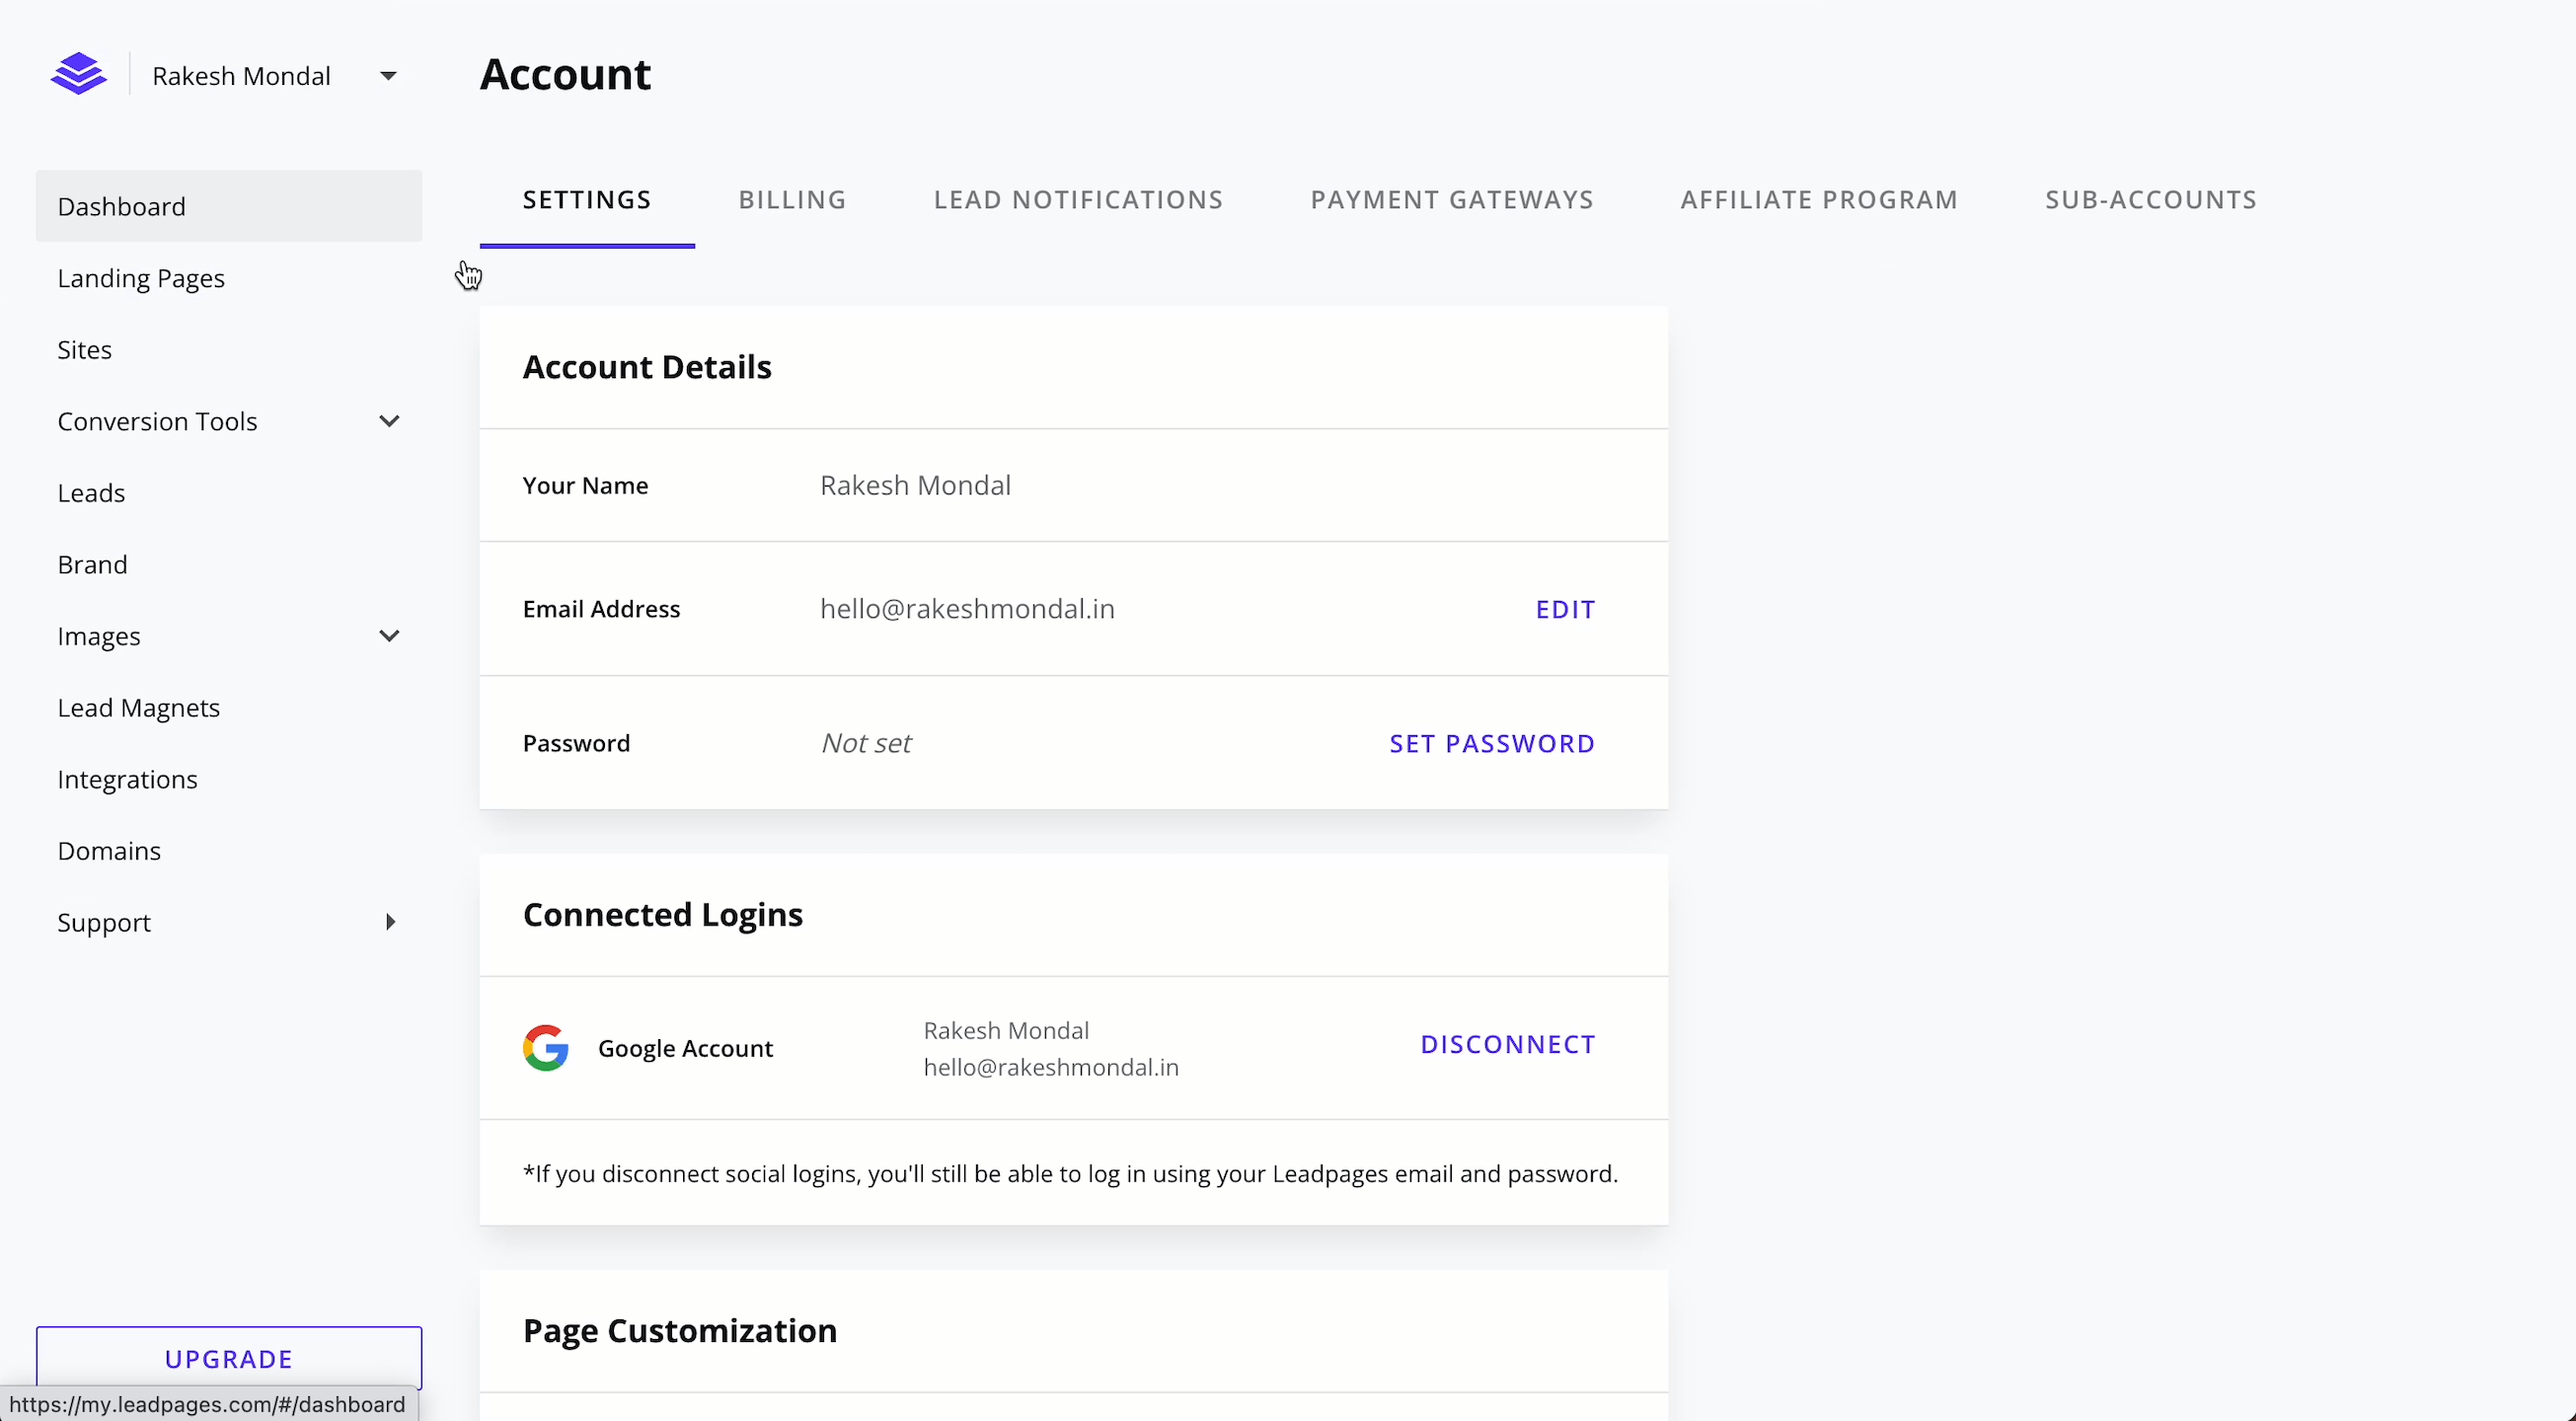Click Set Password link
Viewport: 2576px width, 1421px height.
click(x=1491, y=743)
